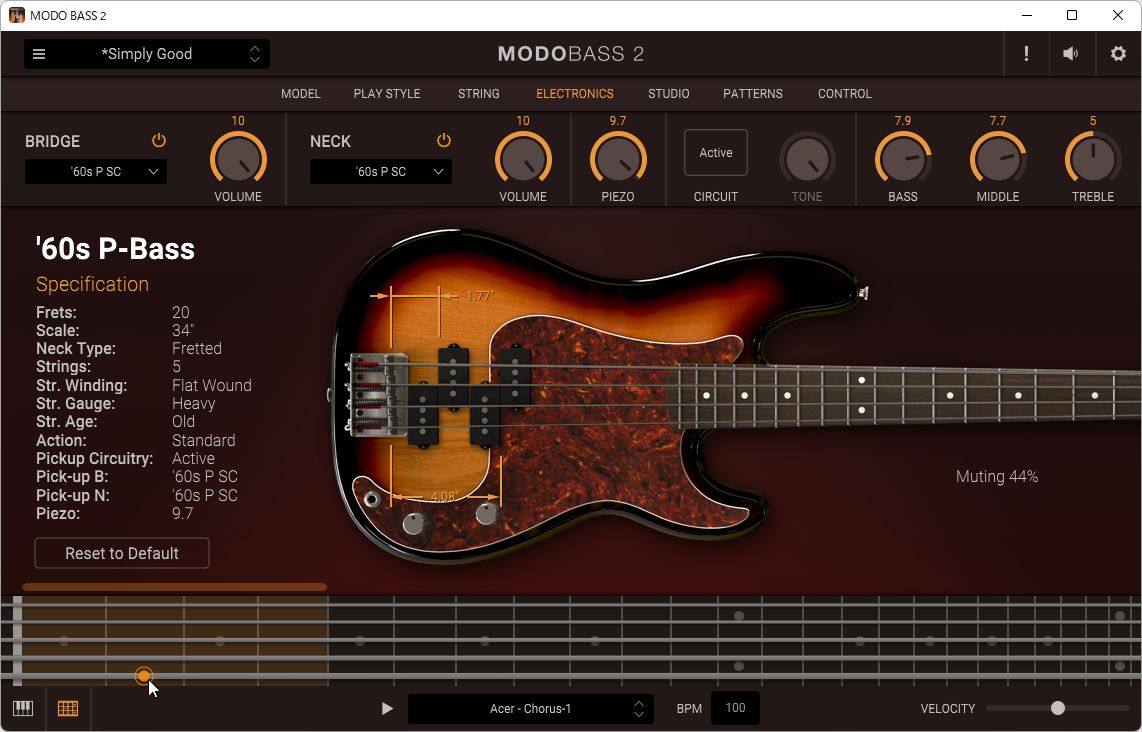Click the orange position bar above fretboard

[x=174, y=586]
